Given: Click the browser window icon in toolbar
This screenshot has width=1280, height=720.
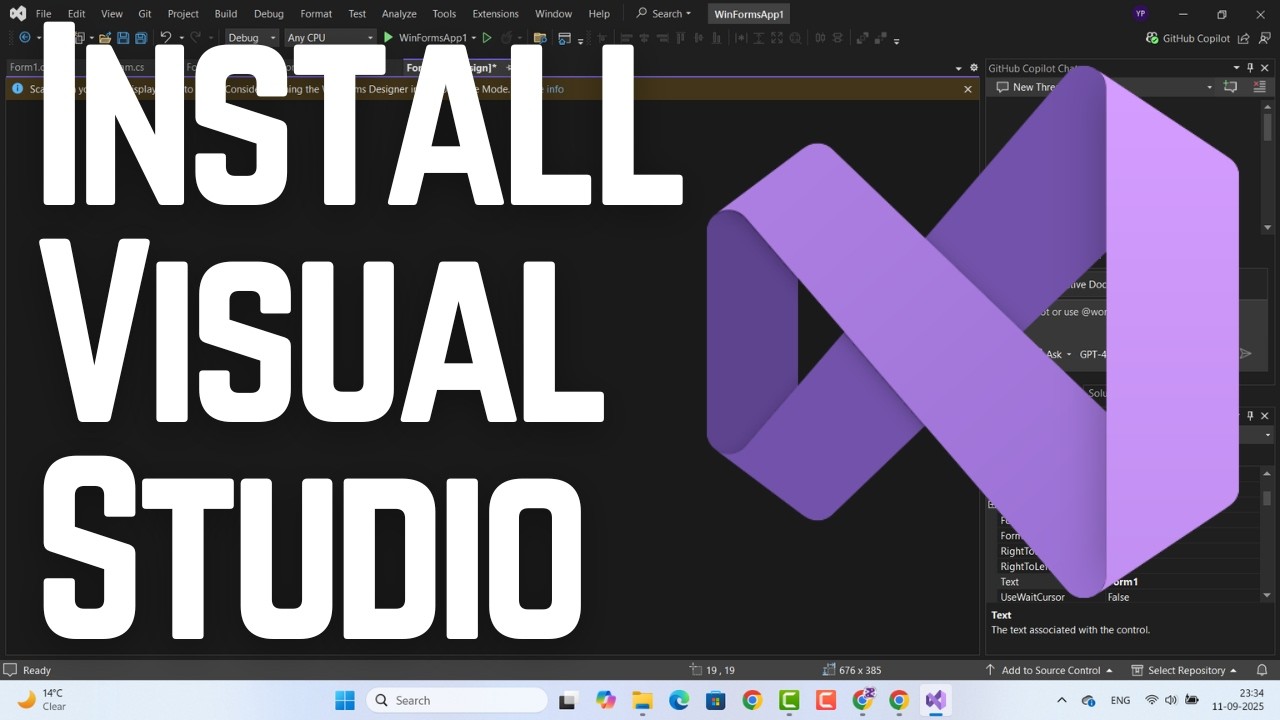Looking at the screenshot, I should [x=565, y=38].
